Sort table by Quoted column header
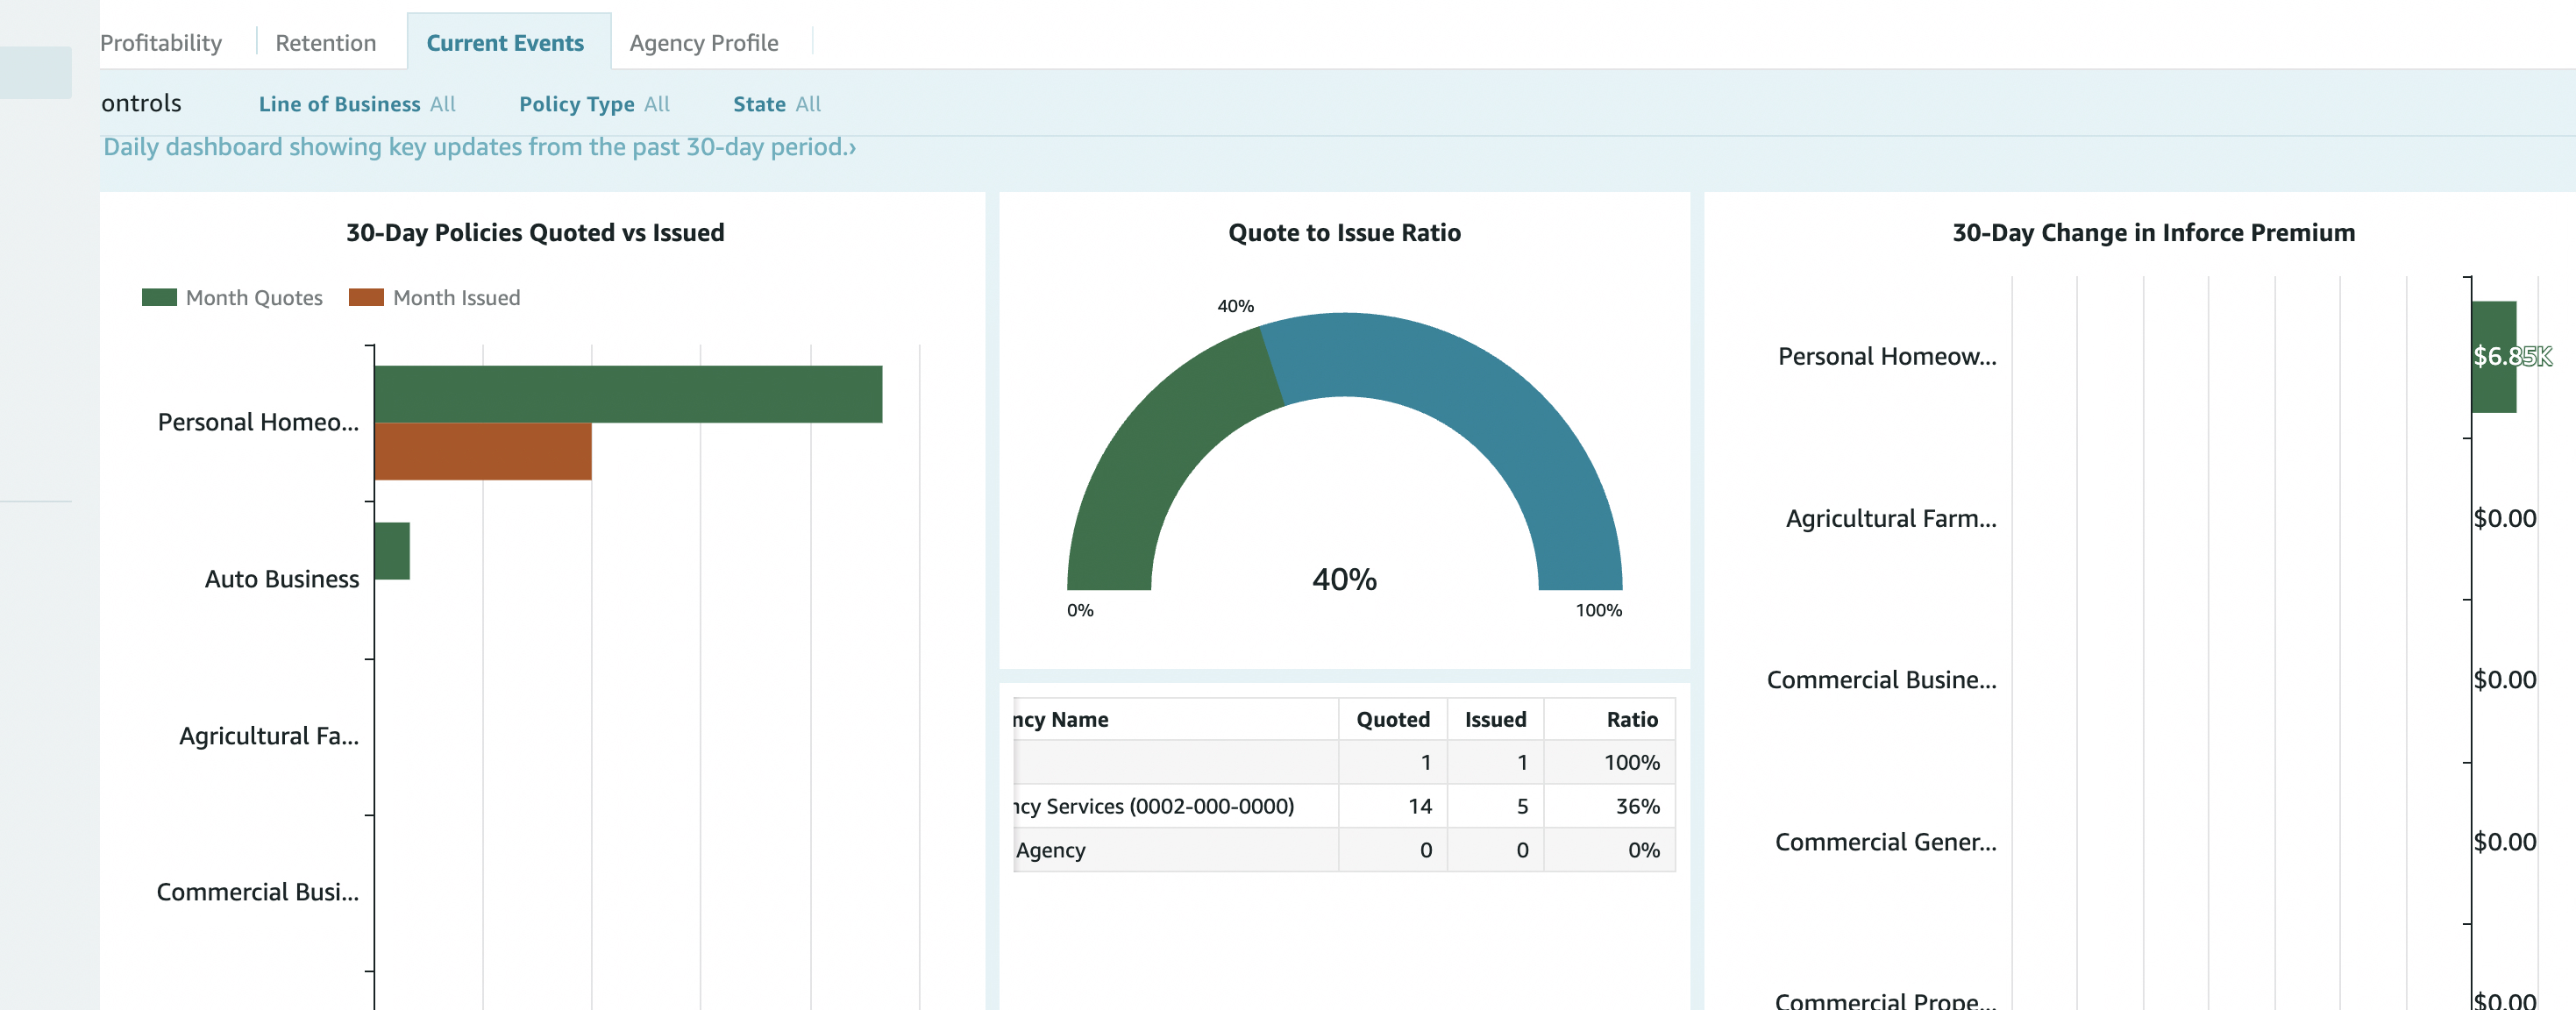The height and width of the screenshot is (1010, 2576). (x=1392, y=719)
